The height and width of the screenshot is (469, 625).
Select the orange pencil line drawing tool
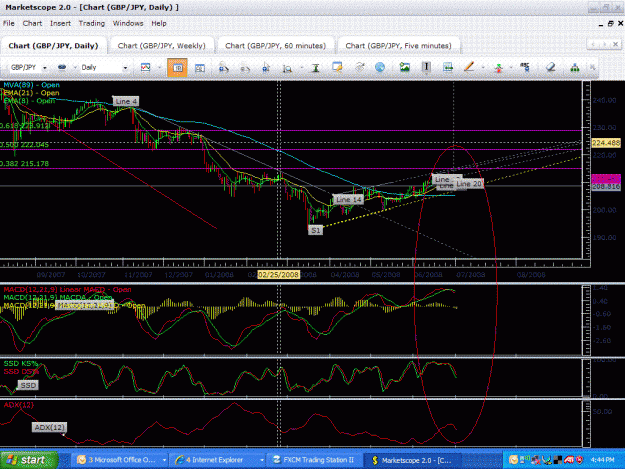[x=469, y=67]
